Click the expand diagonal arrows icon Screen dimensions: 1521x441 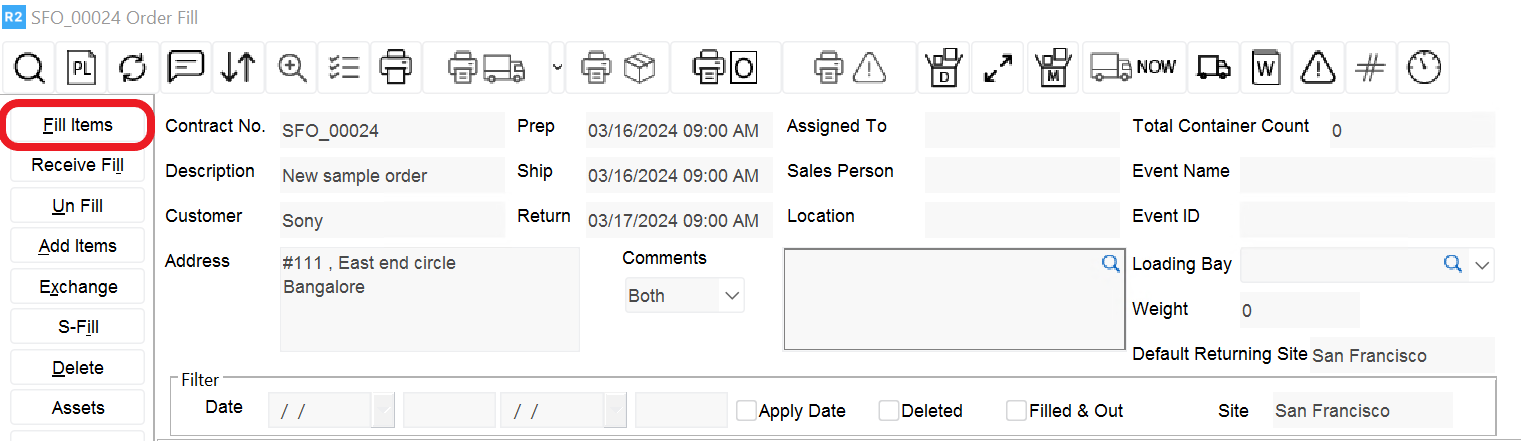coord(997,67)
